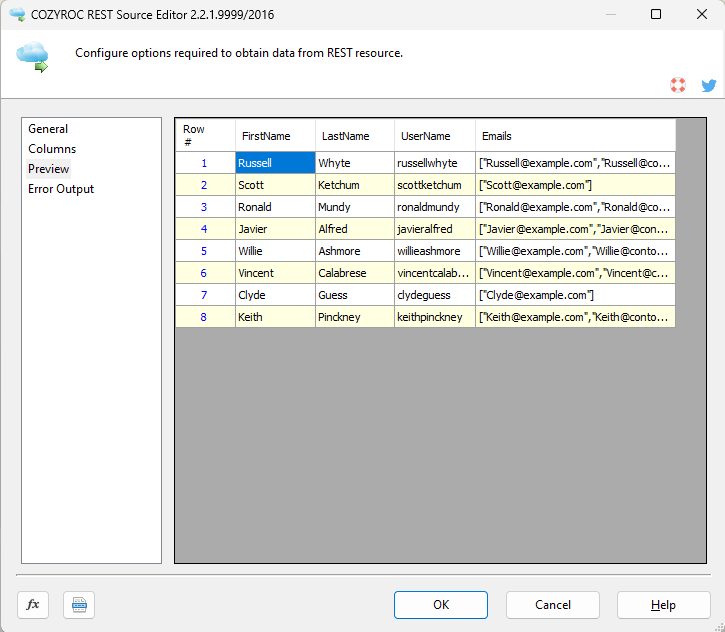Select row number 1
The width and height of the screenshot is (725, 632).
(205, 163)
